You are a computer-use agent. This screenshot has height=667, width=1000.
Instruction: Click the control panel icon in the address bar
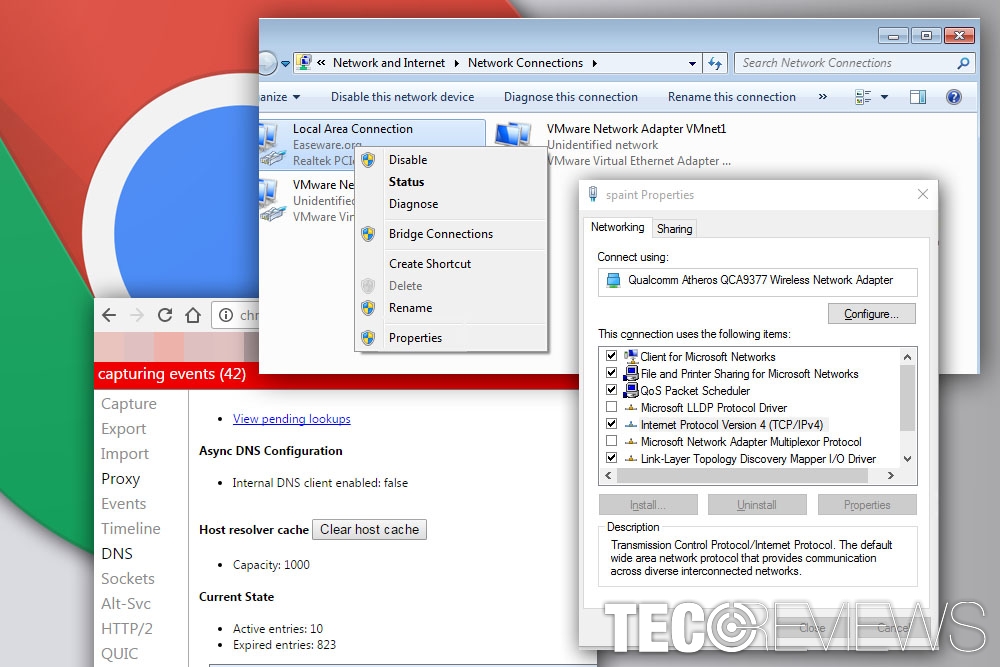pyautogui.click(x=304, y=62)
